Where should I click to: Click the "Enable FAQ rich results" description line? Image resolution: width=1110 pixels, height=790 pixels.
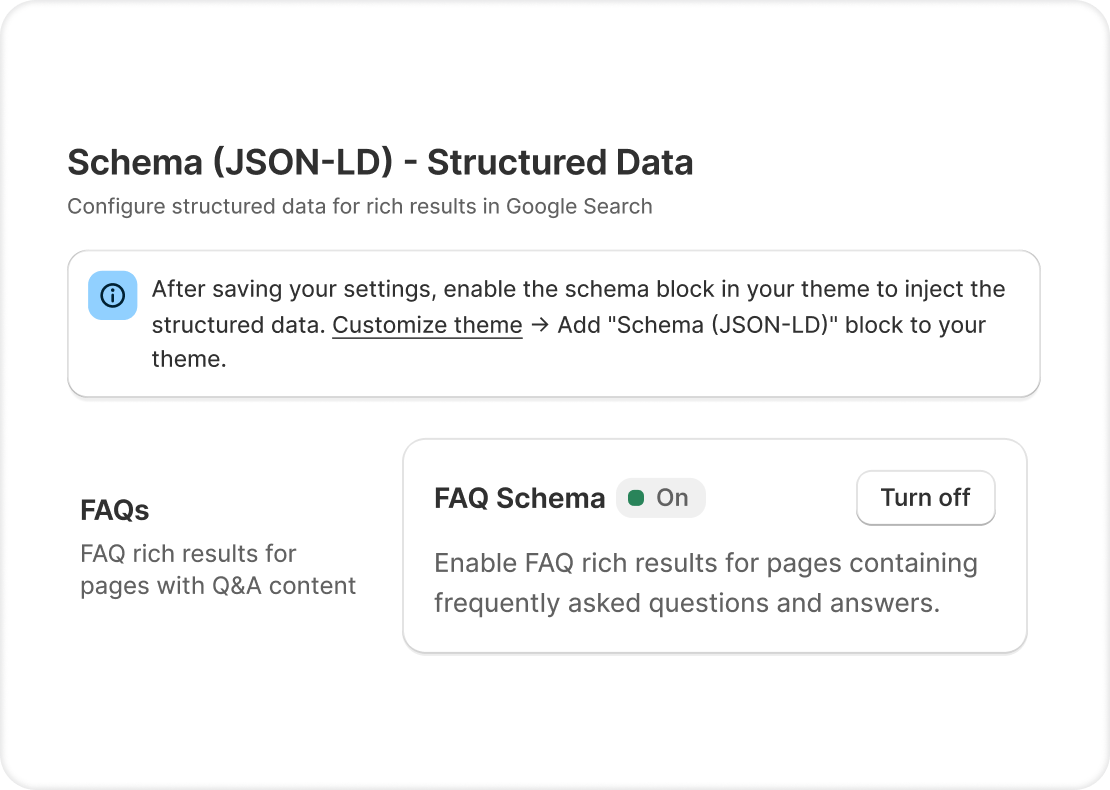[705, 563]
